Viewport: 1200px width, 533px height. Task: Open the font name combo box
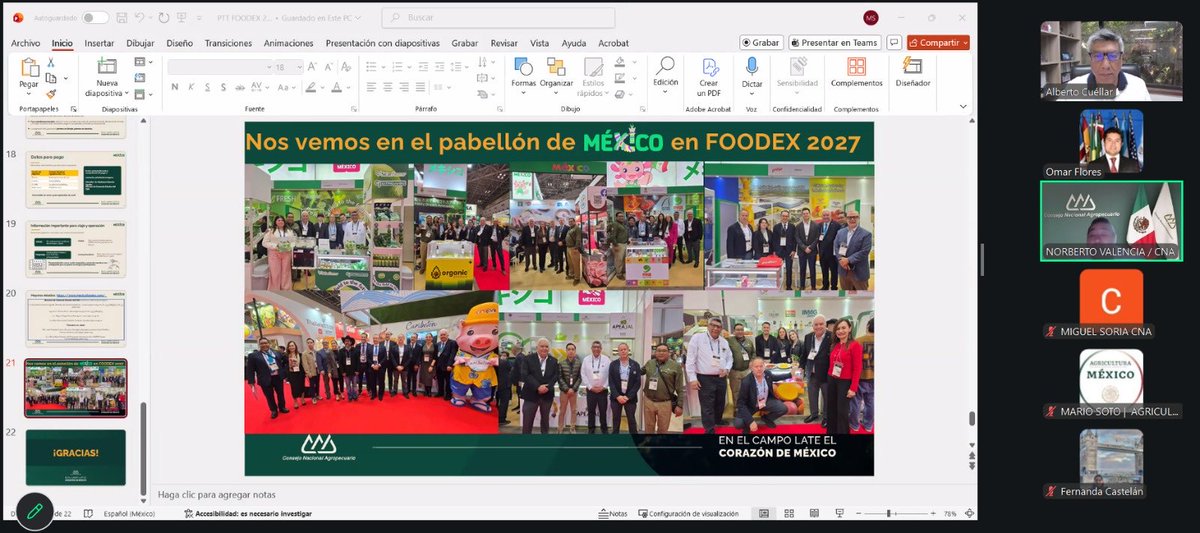(220, 67)
